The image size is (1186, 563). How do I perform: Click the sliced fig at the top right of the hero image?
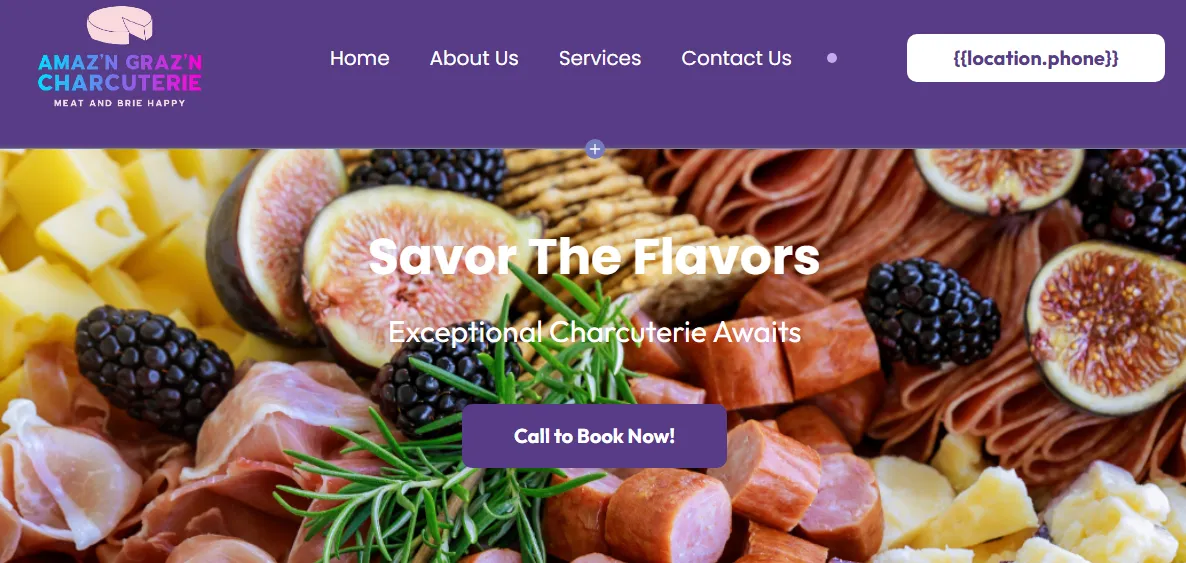pos(998,178)
